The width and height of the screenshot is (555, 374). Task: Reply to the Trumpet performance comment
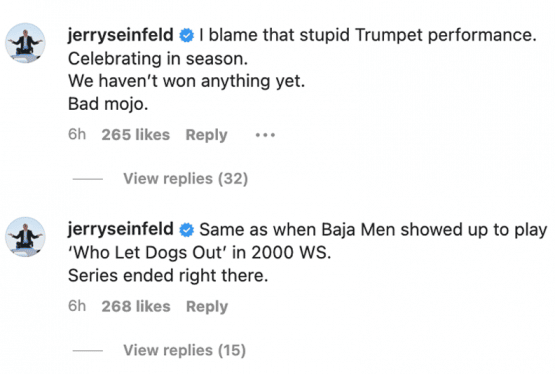coord(207,135)
